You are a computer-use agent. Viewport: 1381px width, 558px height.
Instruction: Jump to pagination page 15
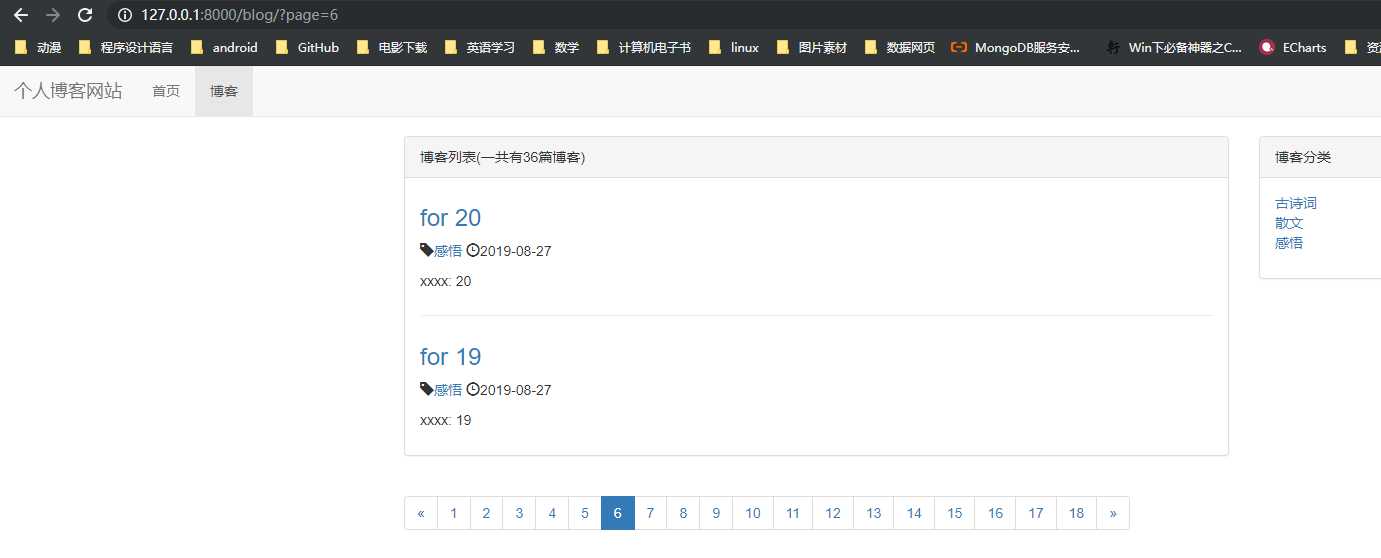pyautogui.click(x=955, y=513)
